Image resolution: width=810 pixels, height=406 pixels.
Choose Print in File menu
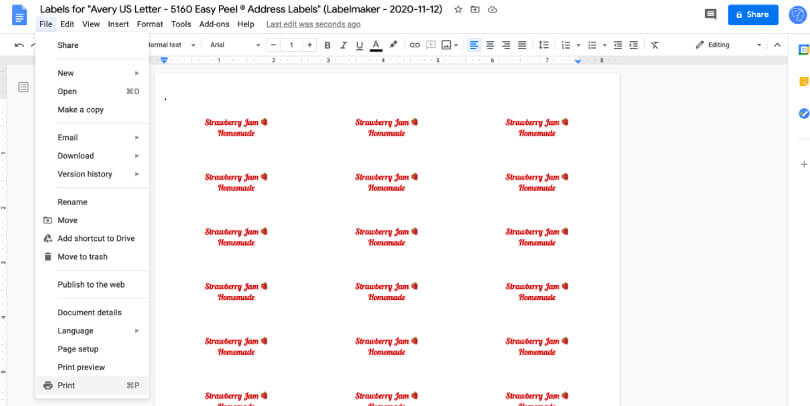(x=92, y=385)
